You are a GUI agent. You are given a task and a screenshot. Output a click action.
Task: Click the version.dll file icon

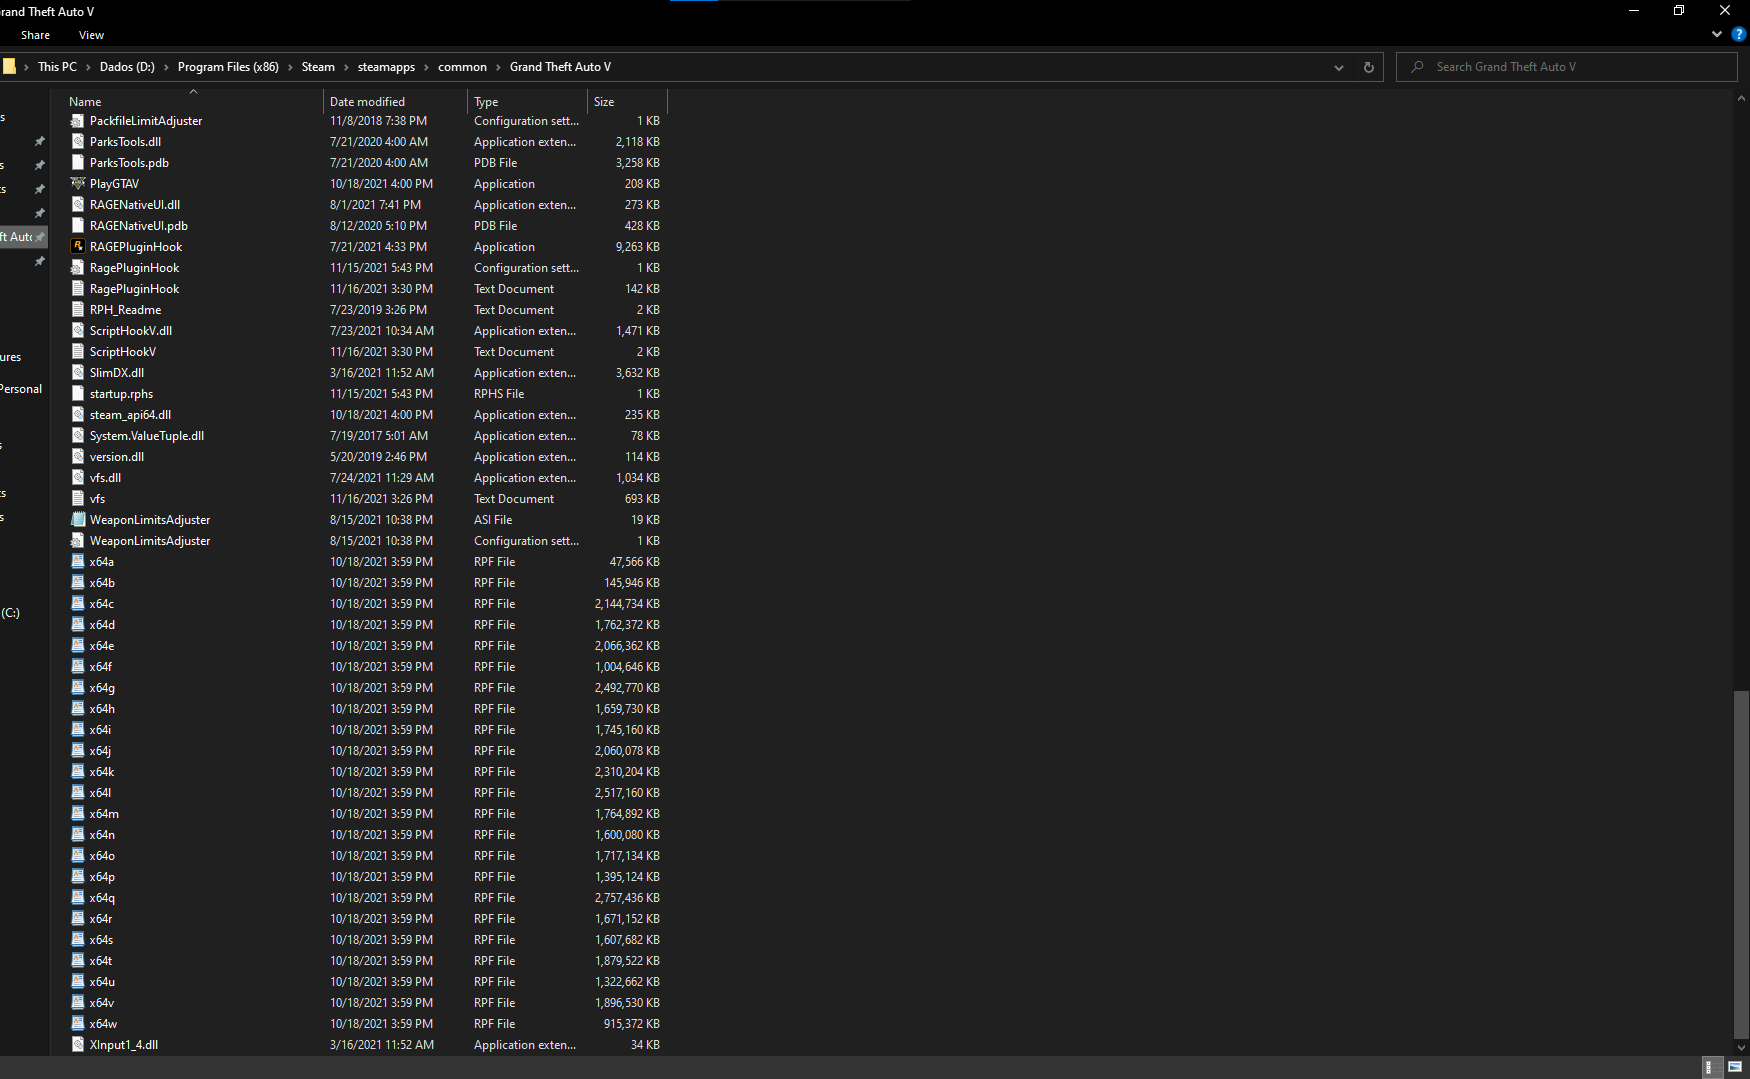78,457
